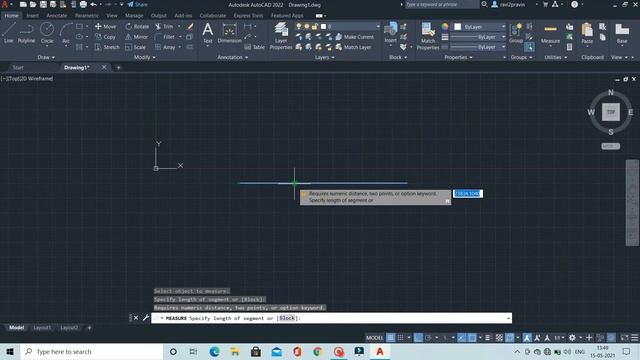
Task: Expand the Annotation panel
Action: 233,58
